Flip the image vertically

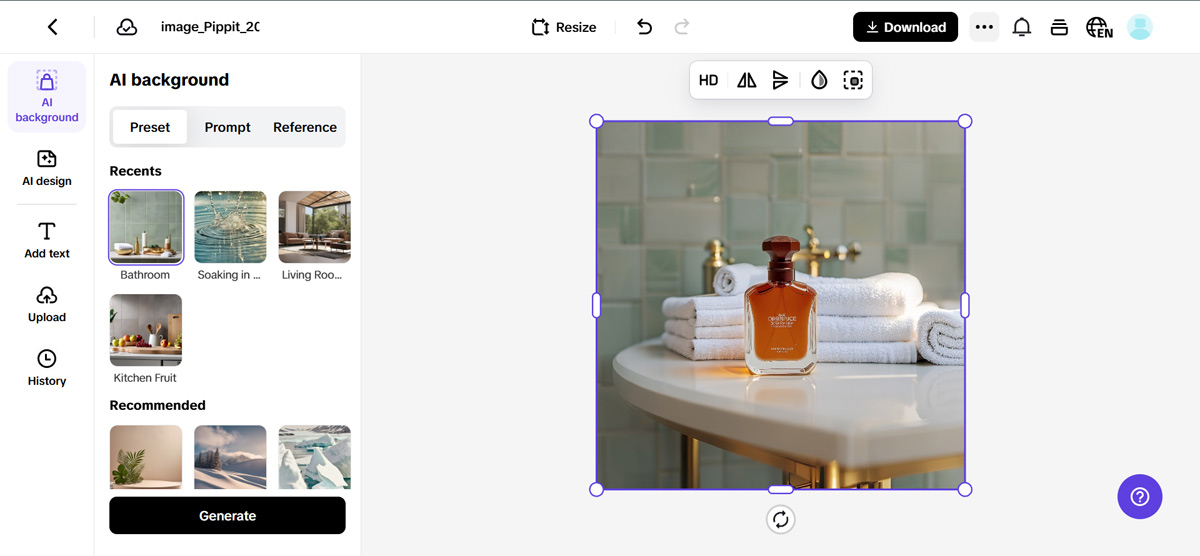click(781, 81)
